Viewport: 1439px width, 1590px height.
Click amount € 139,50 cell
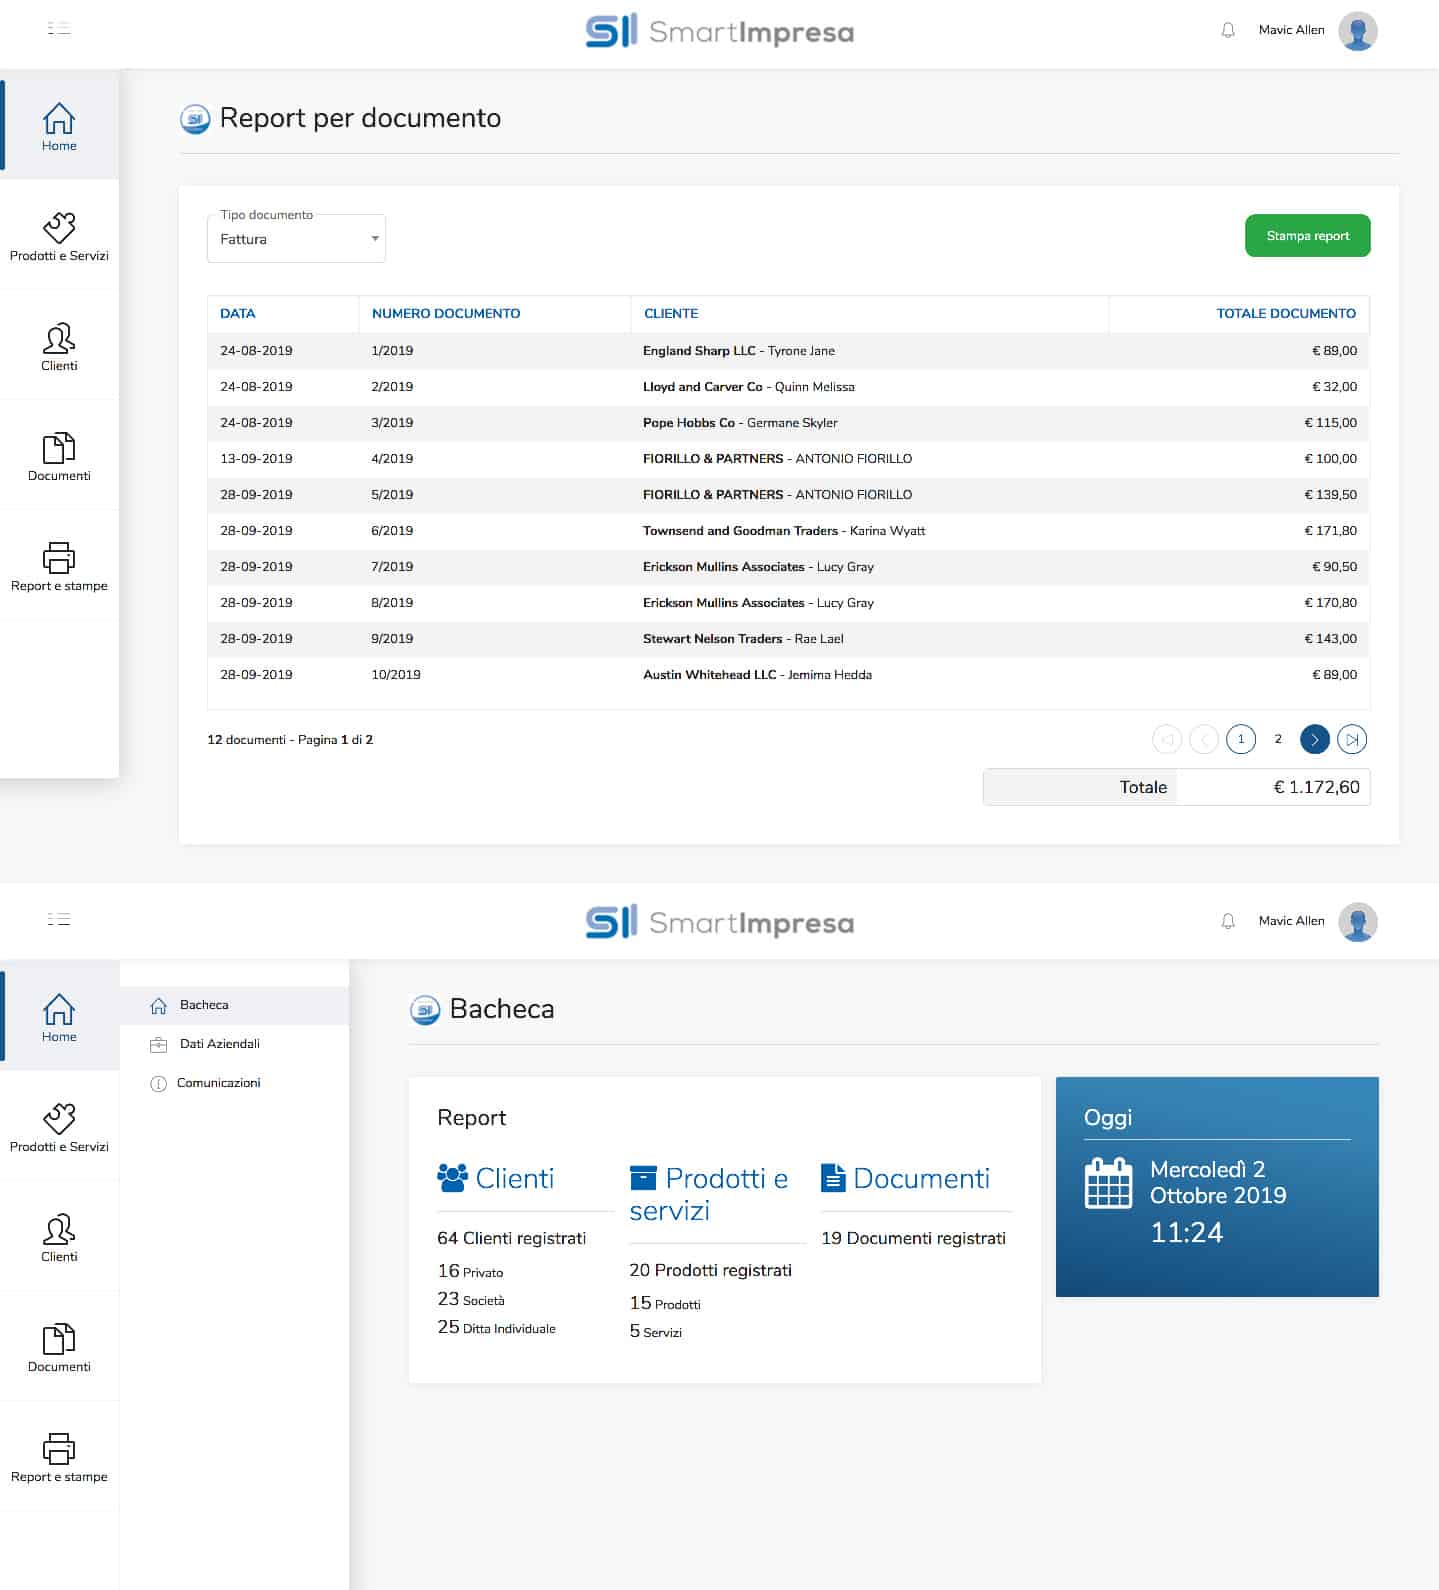click(x=1330, y=495)
